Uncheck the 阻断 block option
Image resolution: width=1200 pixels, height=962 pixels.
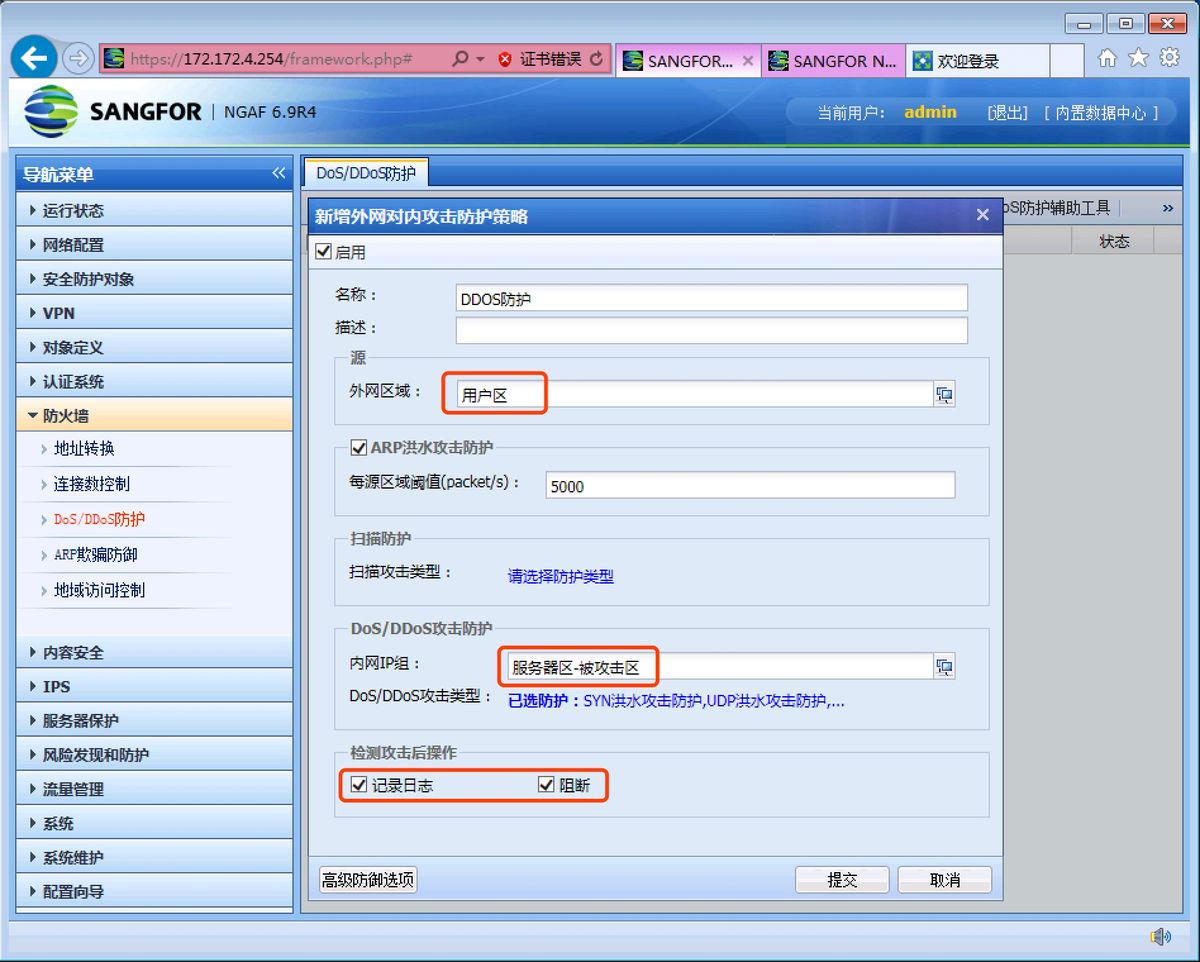tap(546, 785)
